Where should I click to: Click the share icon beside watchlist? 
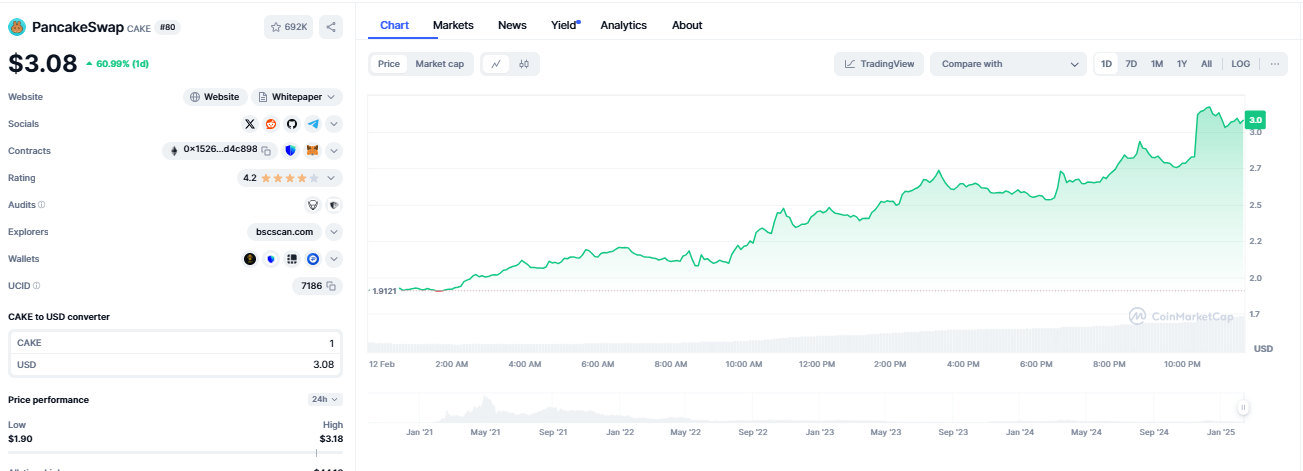click(x=331, y=28)
